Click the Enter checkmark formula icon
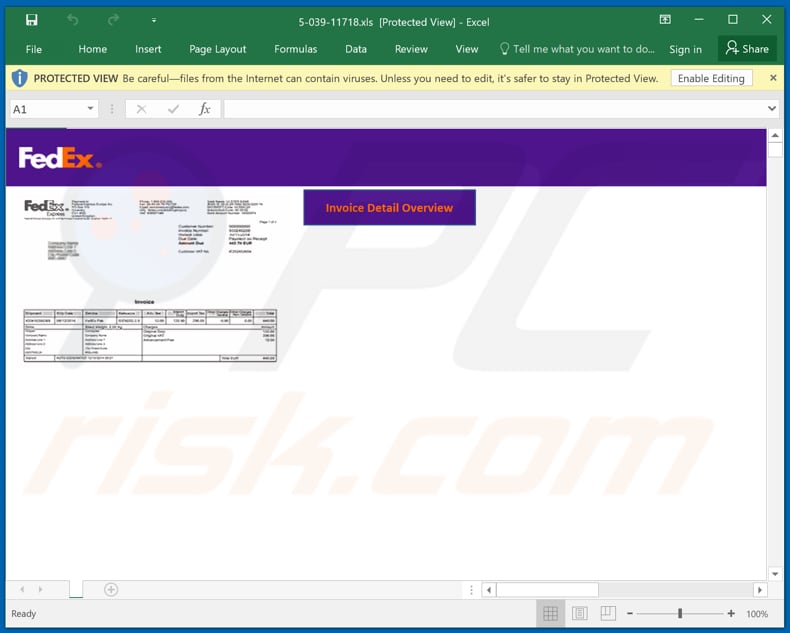The width and height of the screenshot is (790, 633). pyautogui.click(x=173, y=109)
